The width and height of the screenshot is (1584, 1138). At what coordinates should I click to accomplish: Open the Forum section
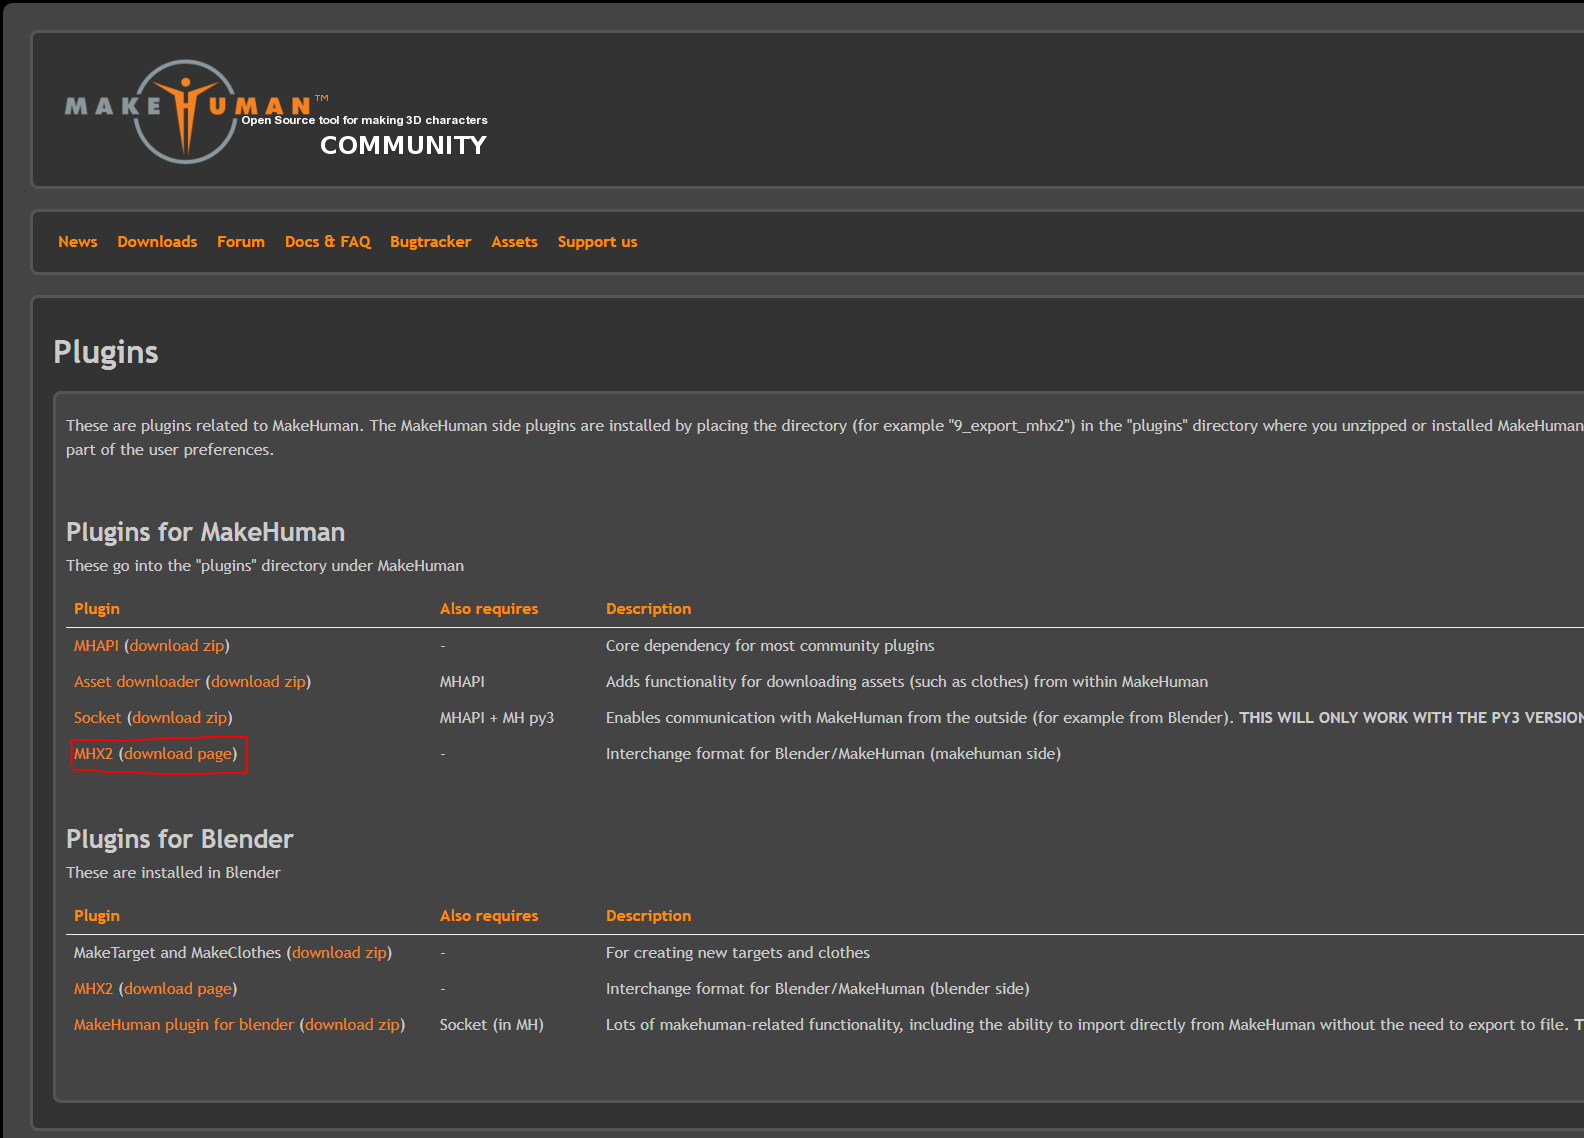click(241, 242)
